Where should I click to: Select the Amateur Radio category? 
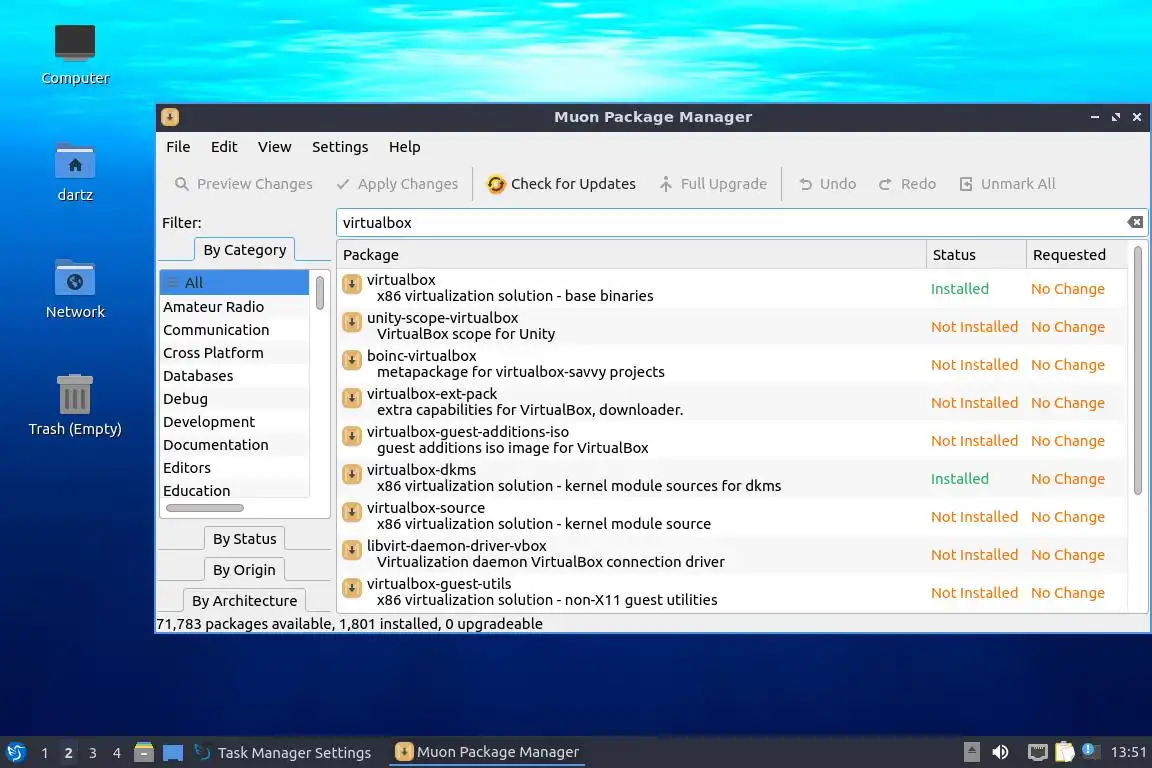234,306
